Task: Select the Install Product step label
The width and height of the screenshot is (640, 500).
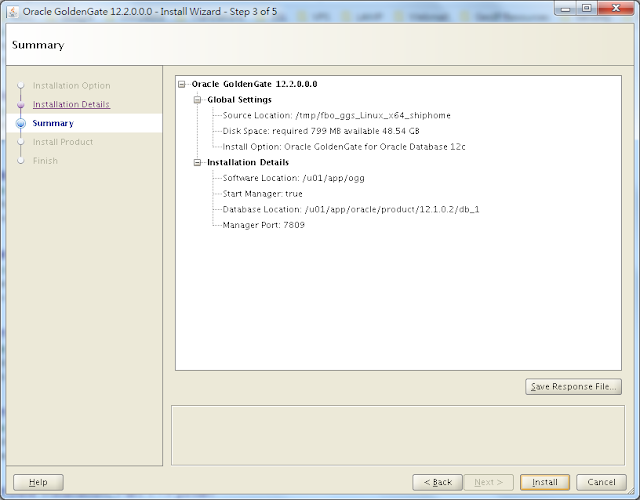Action: [x=63, y=142]
